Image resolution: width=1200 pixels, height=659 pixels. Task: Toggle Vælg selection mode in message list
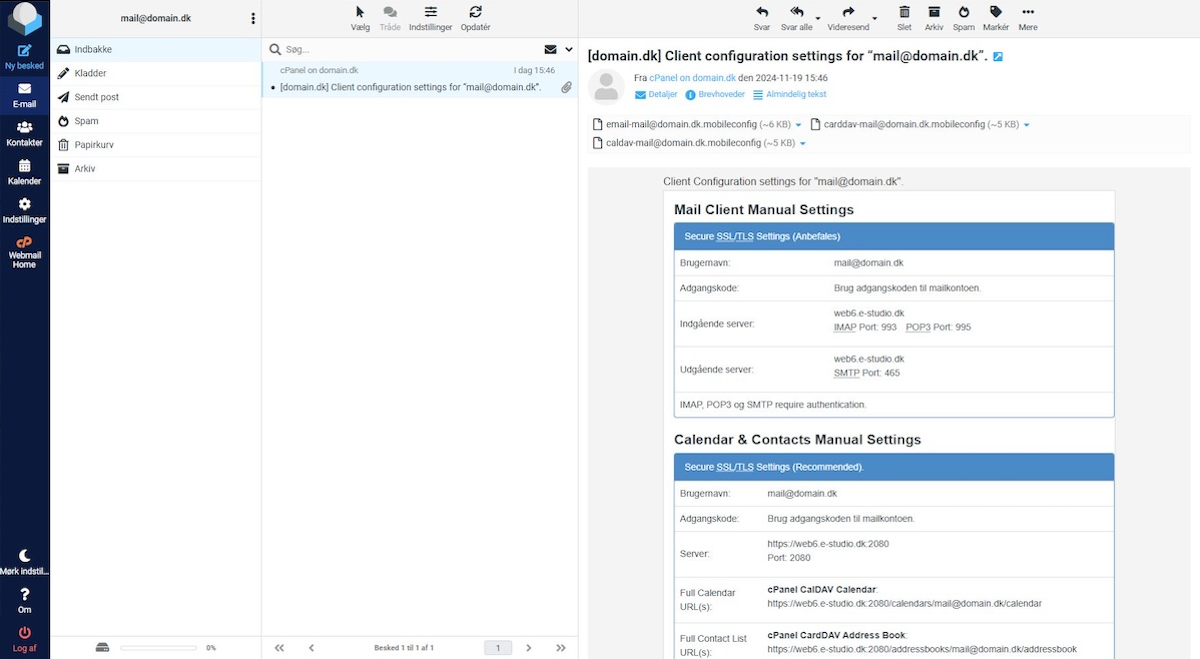tap(360, 17)
